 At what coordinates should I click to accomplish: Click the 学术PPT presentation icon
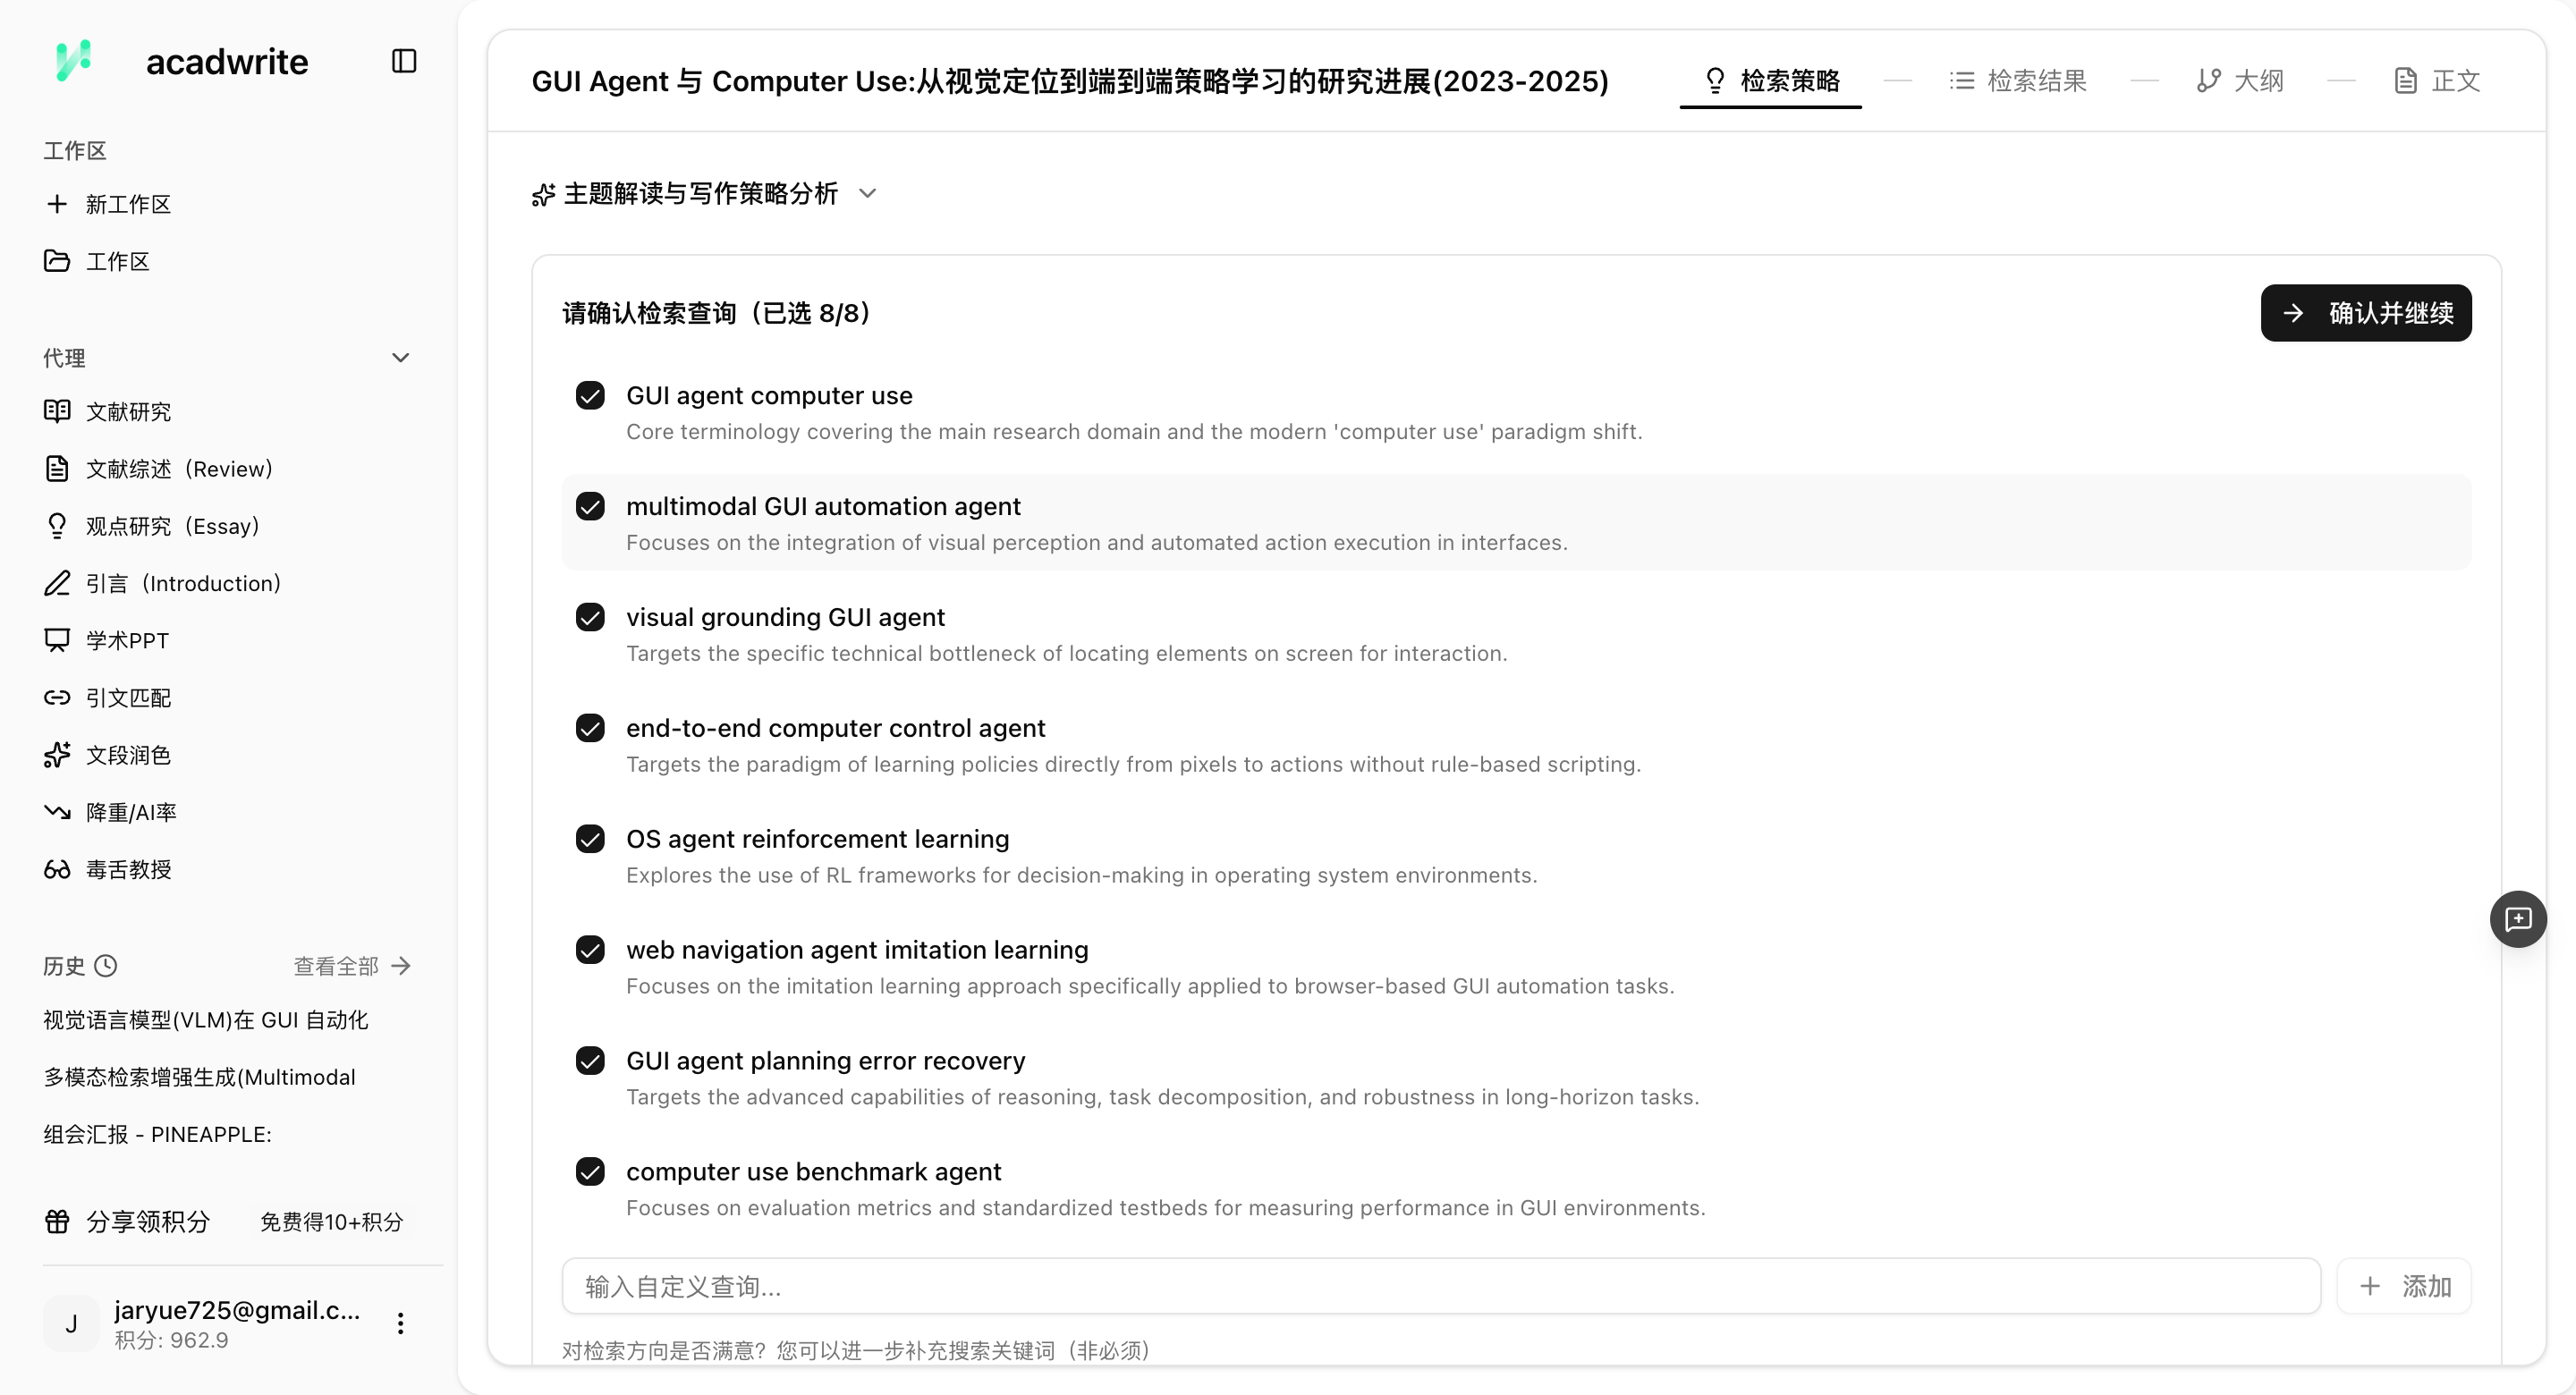(57, 640)
